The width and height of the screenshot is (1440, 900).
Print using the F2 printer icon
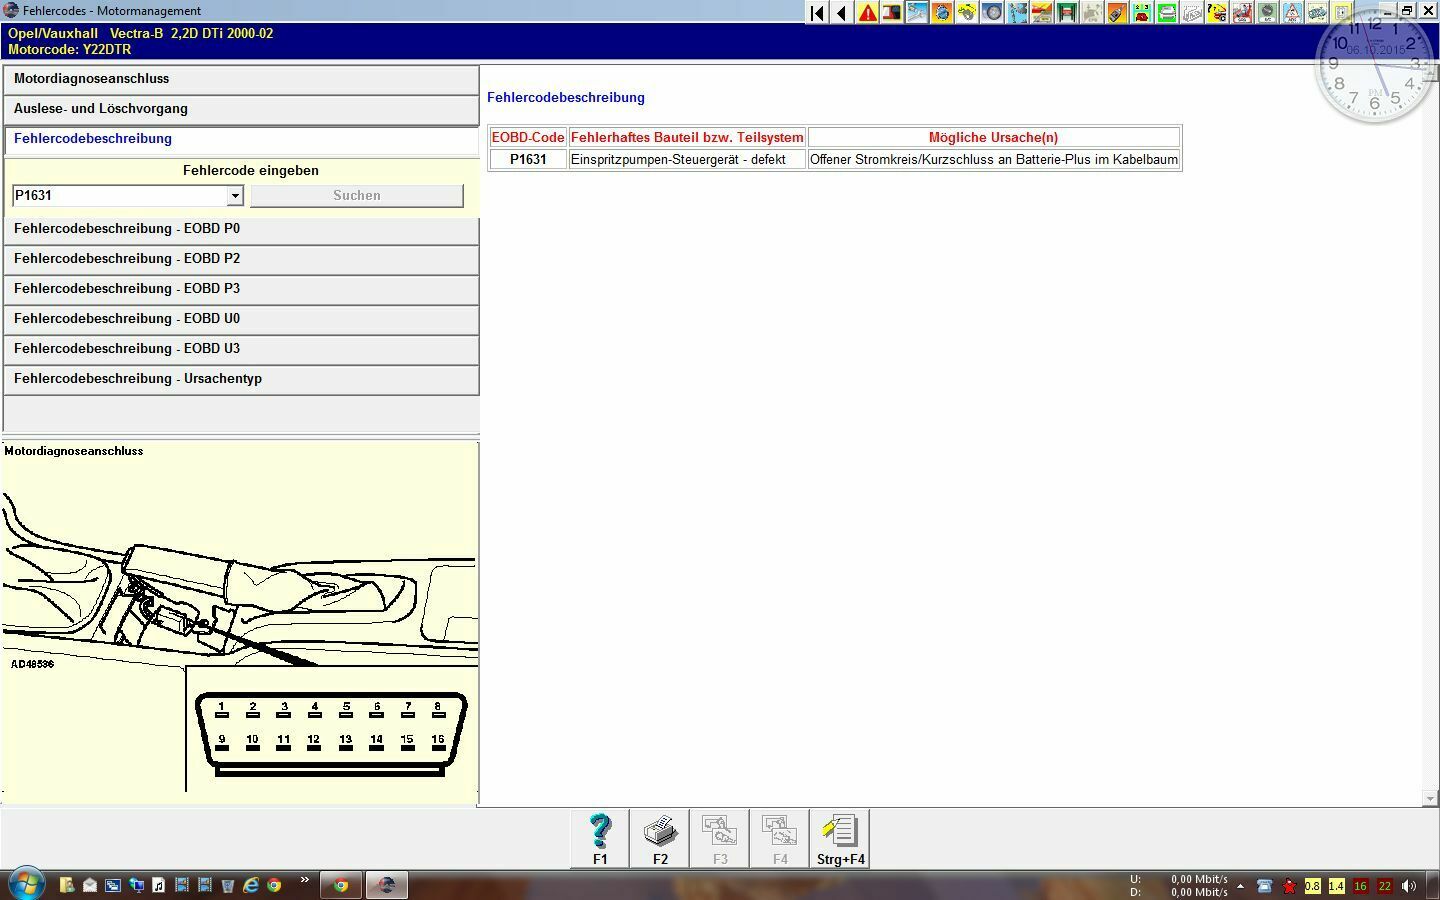(x=660, y=838)
